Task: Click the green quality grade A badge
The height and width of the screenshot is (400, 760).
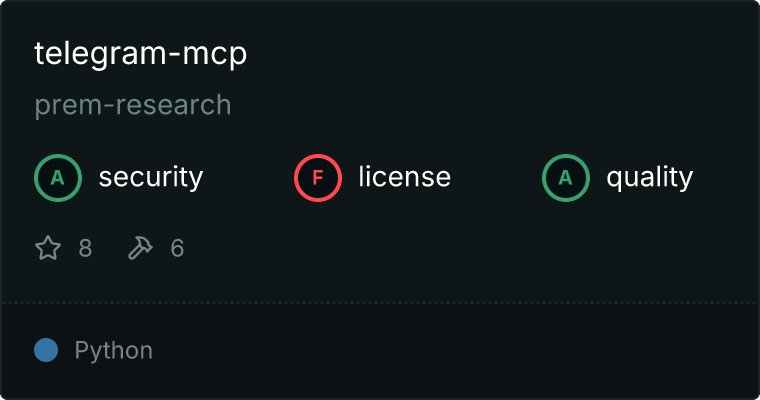Action: pyautogui.click(x=566, y=178)
